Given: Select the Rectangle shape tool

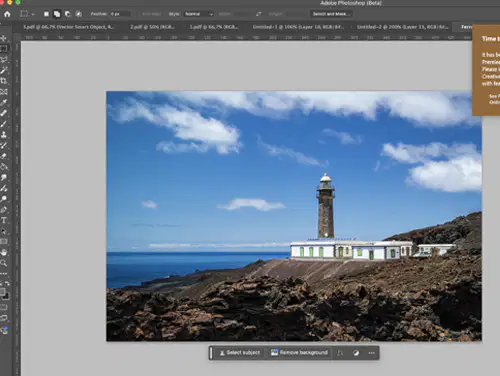Looking at the screenshot, I should (4, 242).
